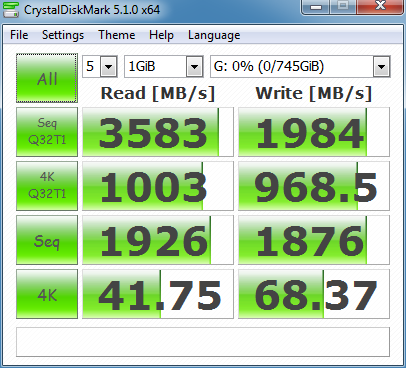Run all benchmarks with the All button
Image resolution: width=406 pixels, height=368 pixels.
(x=47, y=78)
